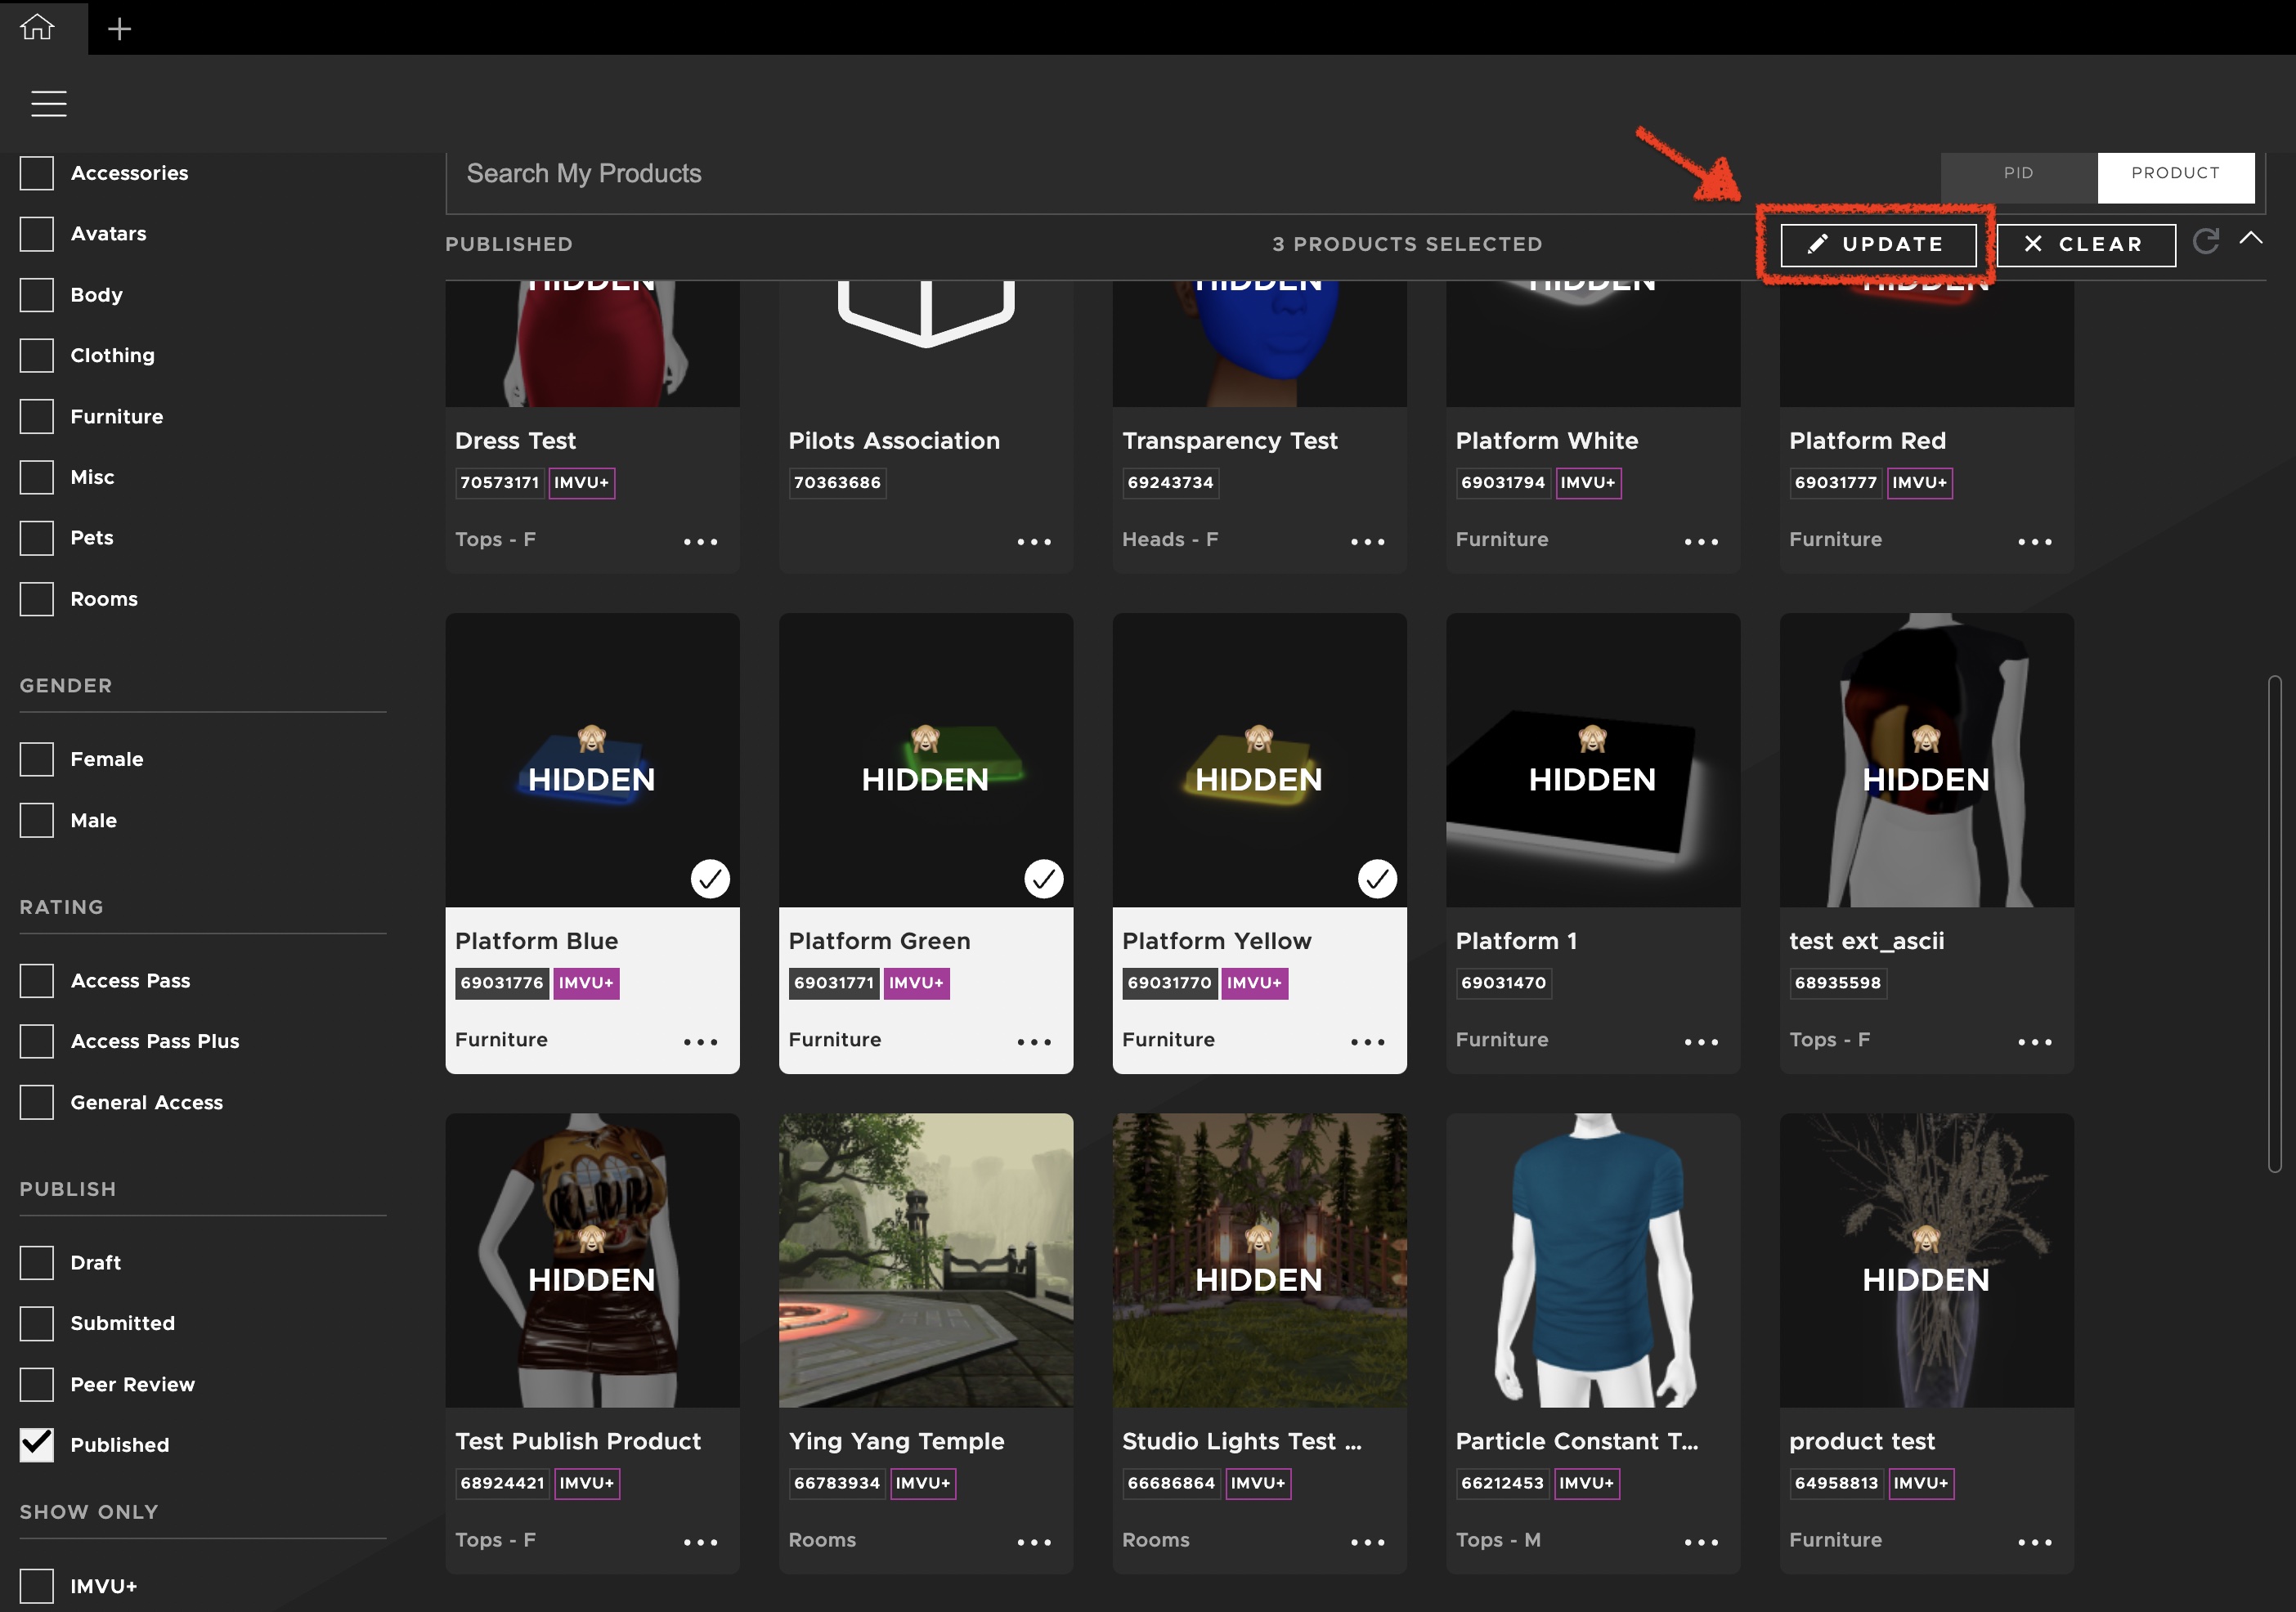Deselect Platform Green checkmark circle

pyautogui.click(x=1043, y=879)
